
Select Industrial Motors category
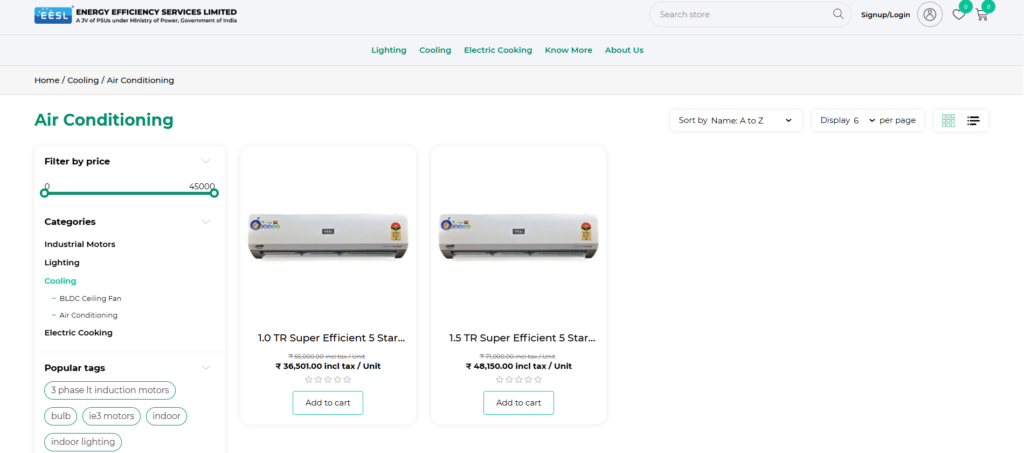pyautogui.click(x=80, y=244)
